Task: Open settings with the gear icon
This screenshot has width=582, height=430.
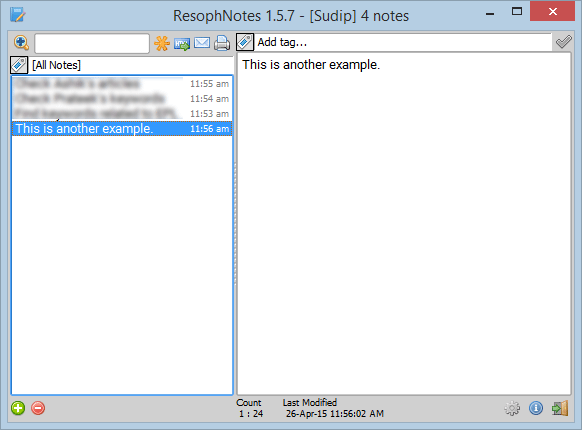Action: [512, 408]
